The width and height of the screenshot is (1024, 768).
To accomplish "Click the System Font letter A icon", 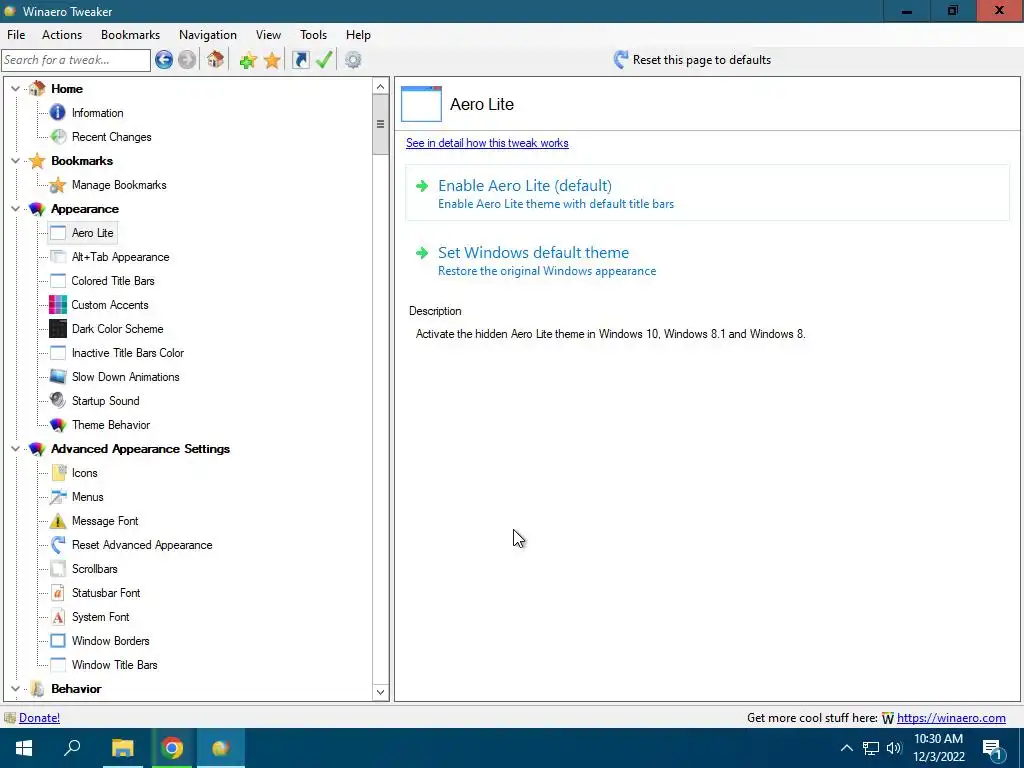I will [x=57, y=616].
